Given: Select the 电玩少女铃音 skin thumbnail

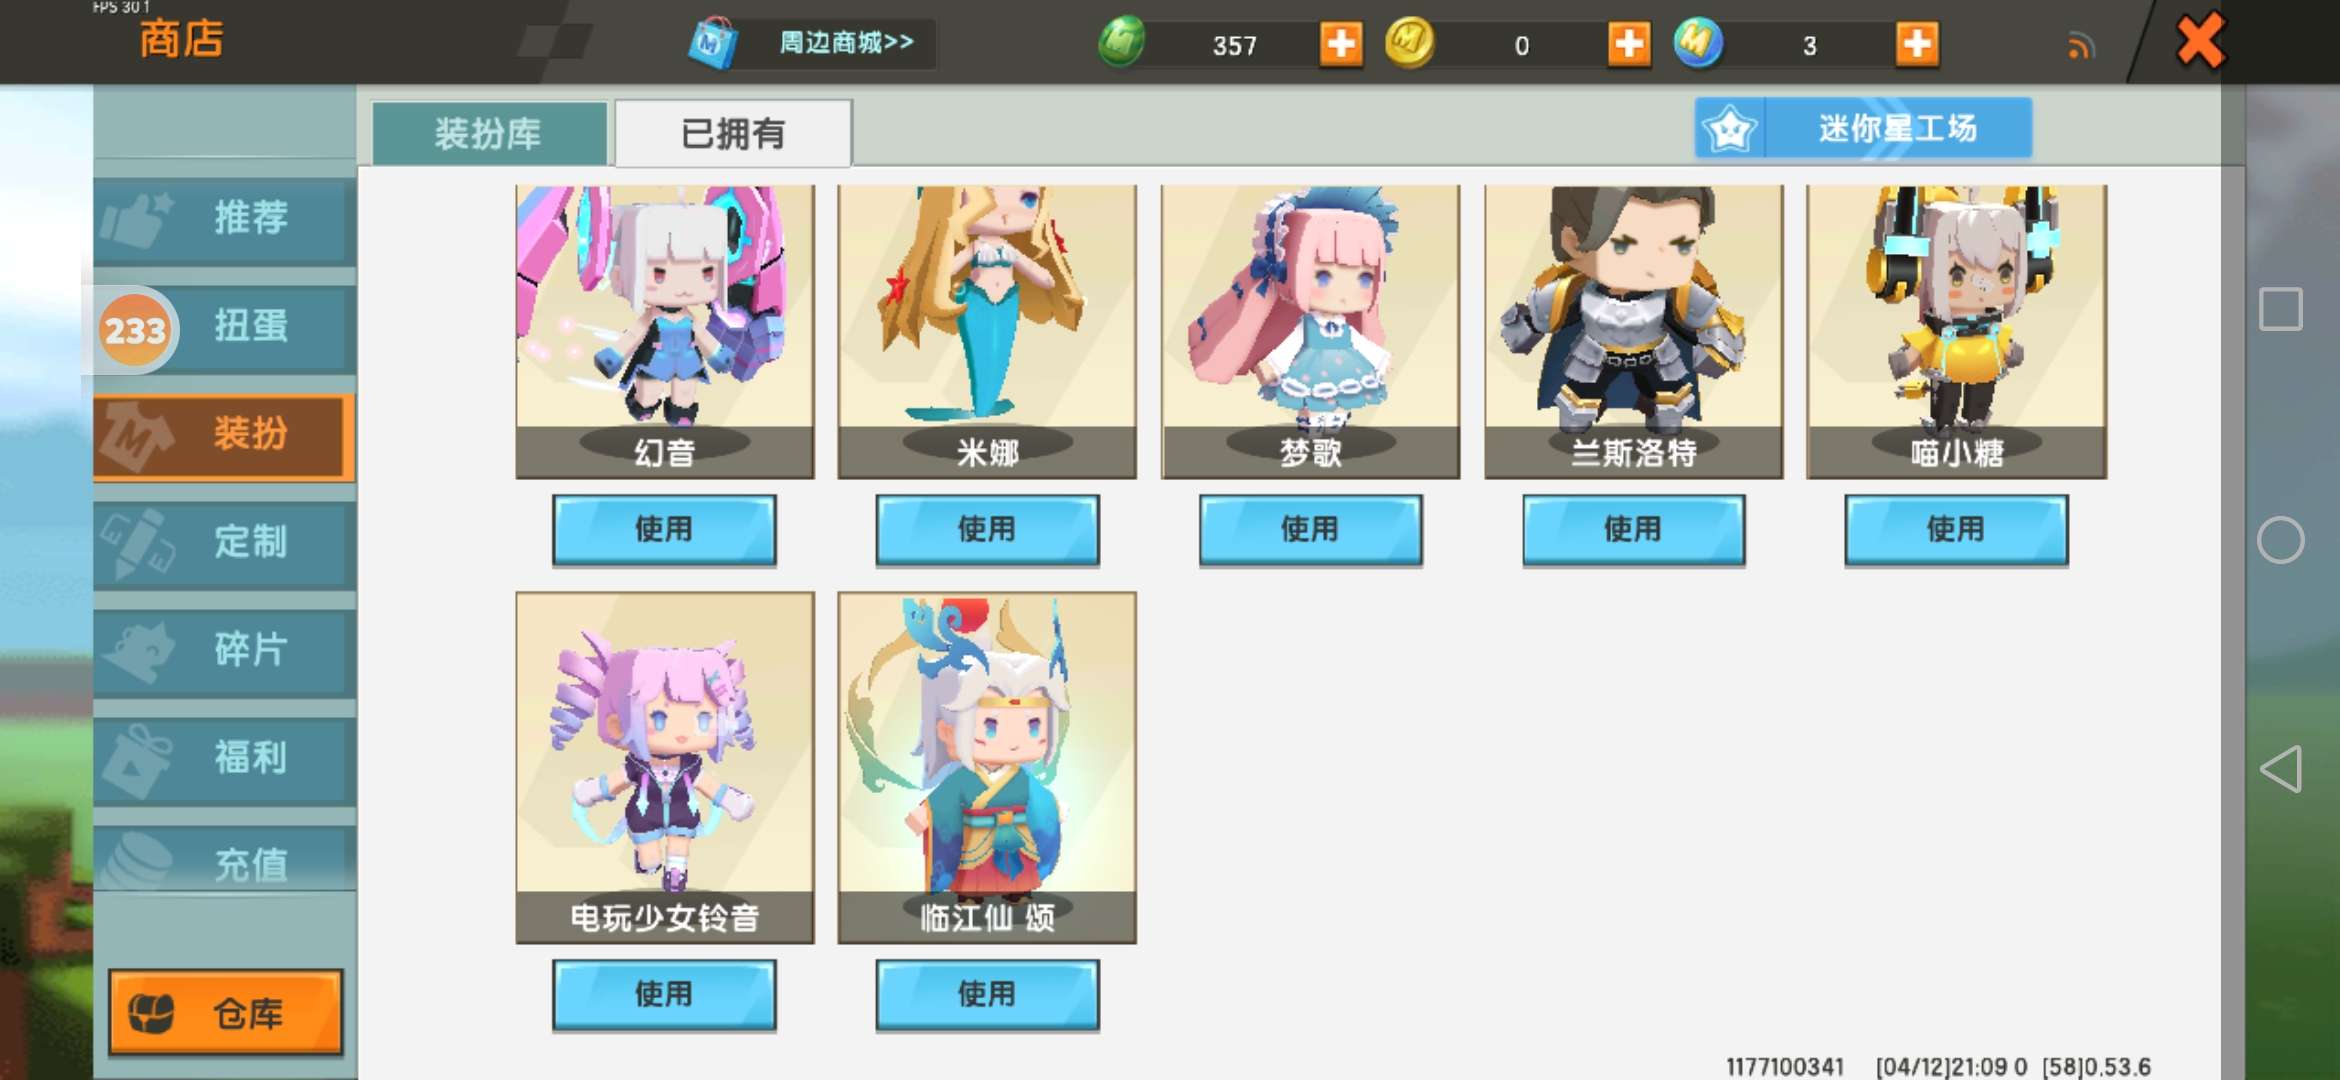Looking at the screenshot, I should click(x=665, y=767).
